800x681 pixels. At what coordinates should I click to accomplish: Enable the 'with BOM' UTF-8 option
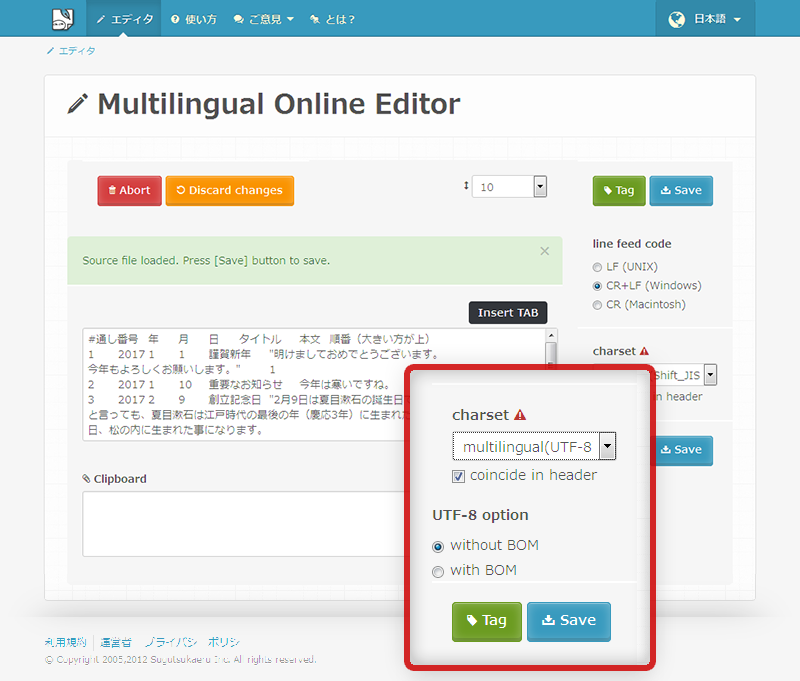(437, 570)
